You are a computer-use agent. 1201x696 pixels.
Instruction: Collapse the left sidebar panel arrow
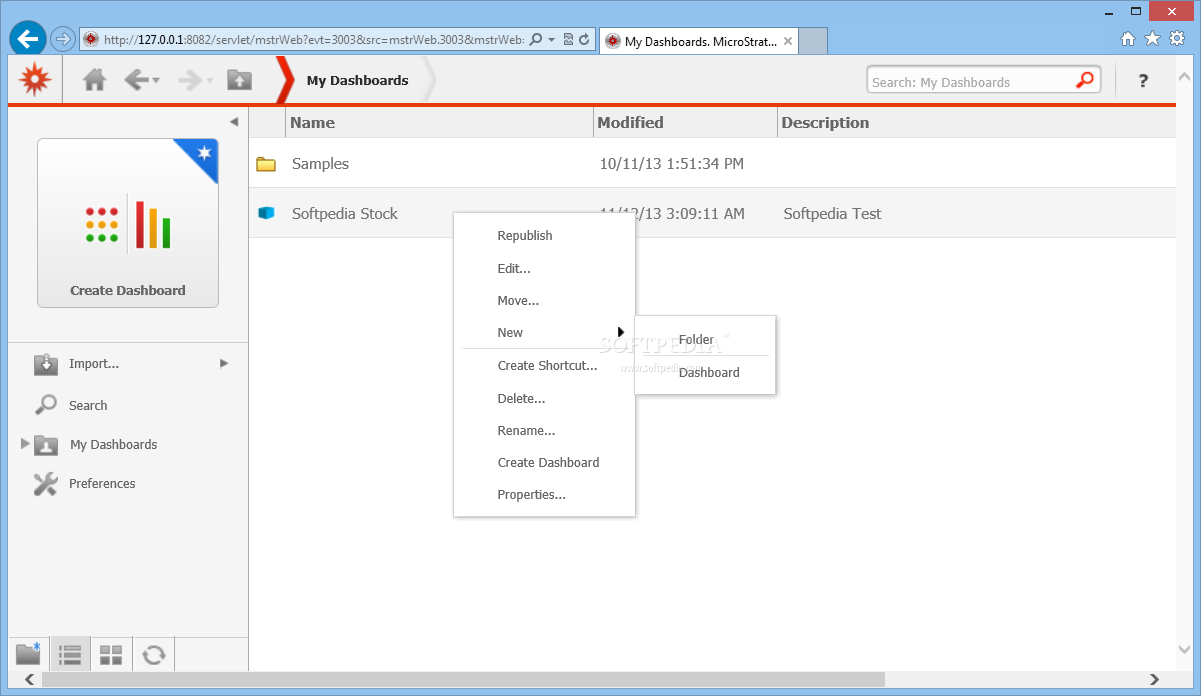tap(234, 122)
